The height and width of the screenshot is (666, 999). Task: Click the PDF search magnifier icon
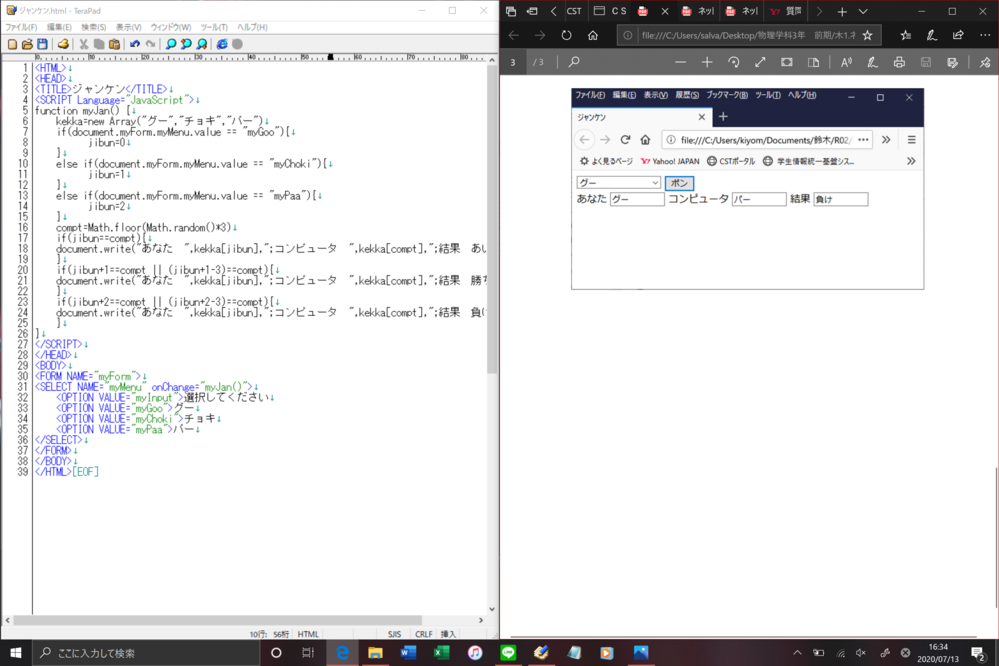pos(574,62)
